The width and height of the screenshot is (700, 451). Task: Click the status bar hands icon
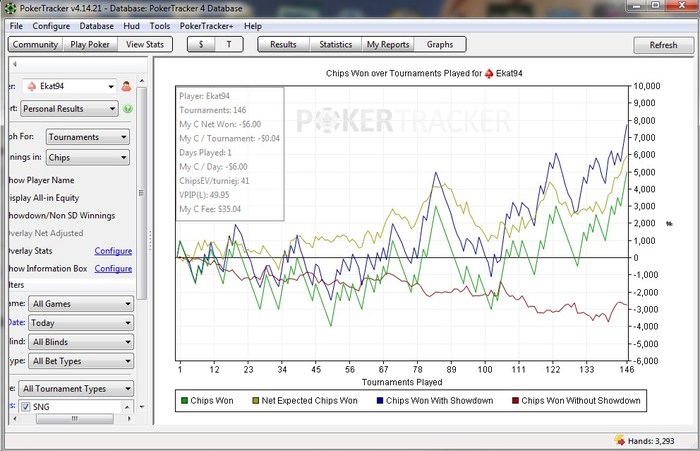pyautogui.click(x=620, y=440)
